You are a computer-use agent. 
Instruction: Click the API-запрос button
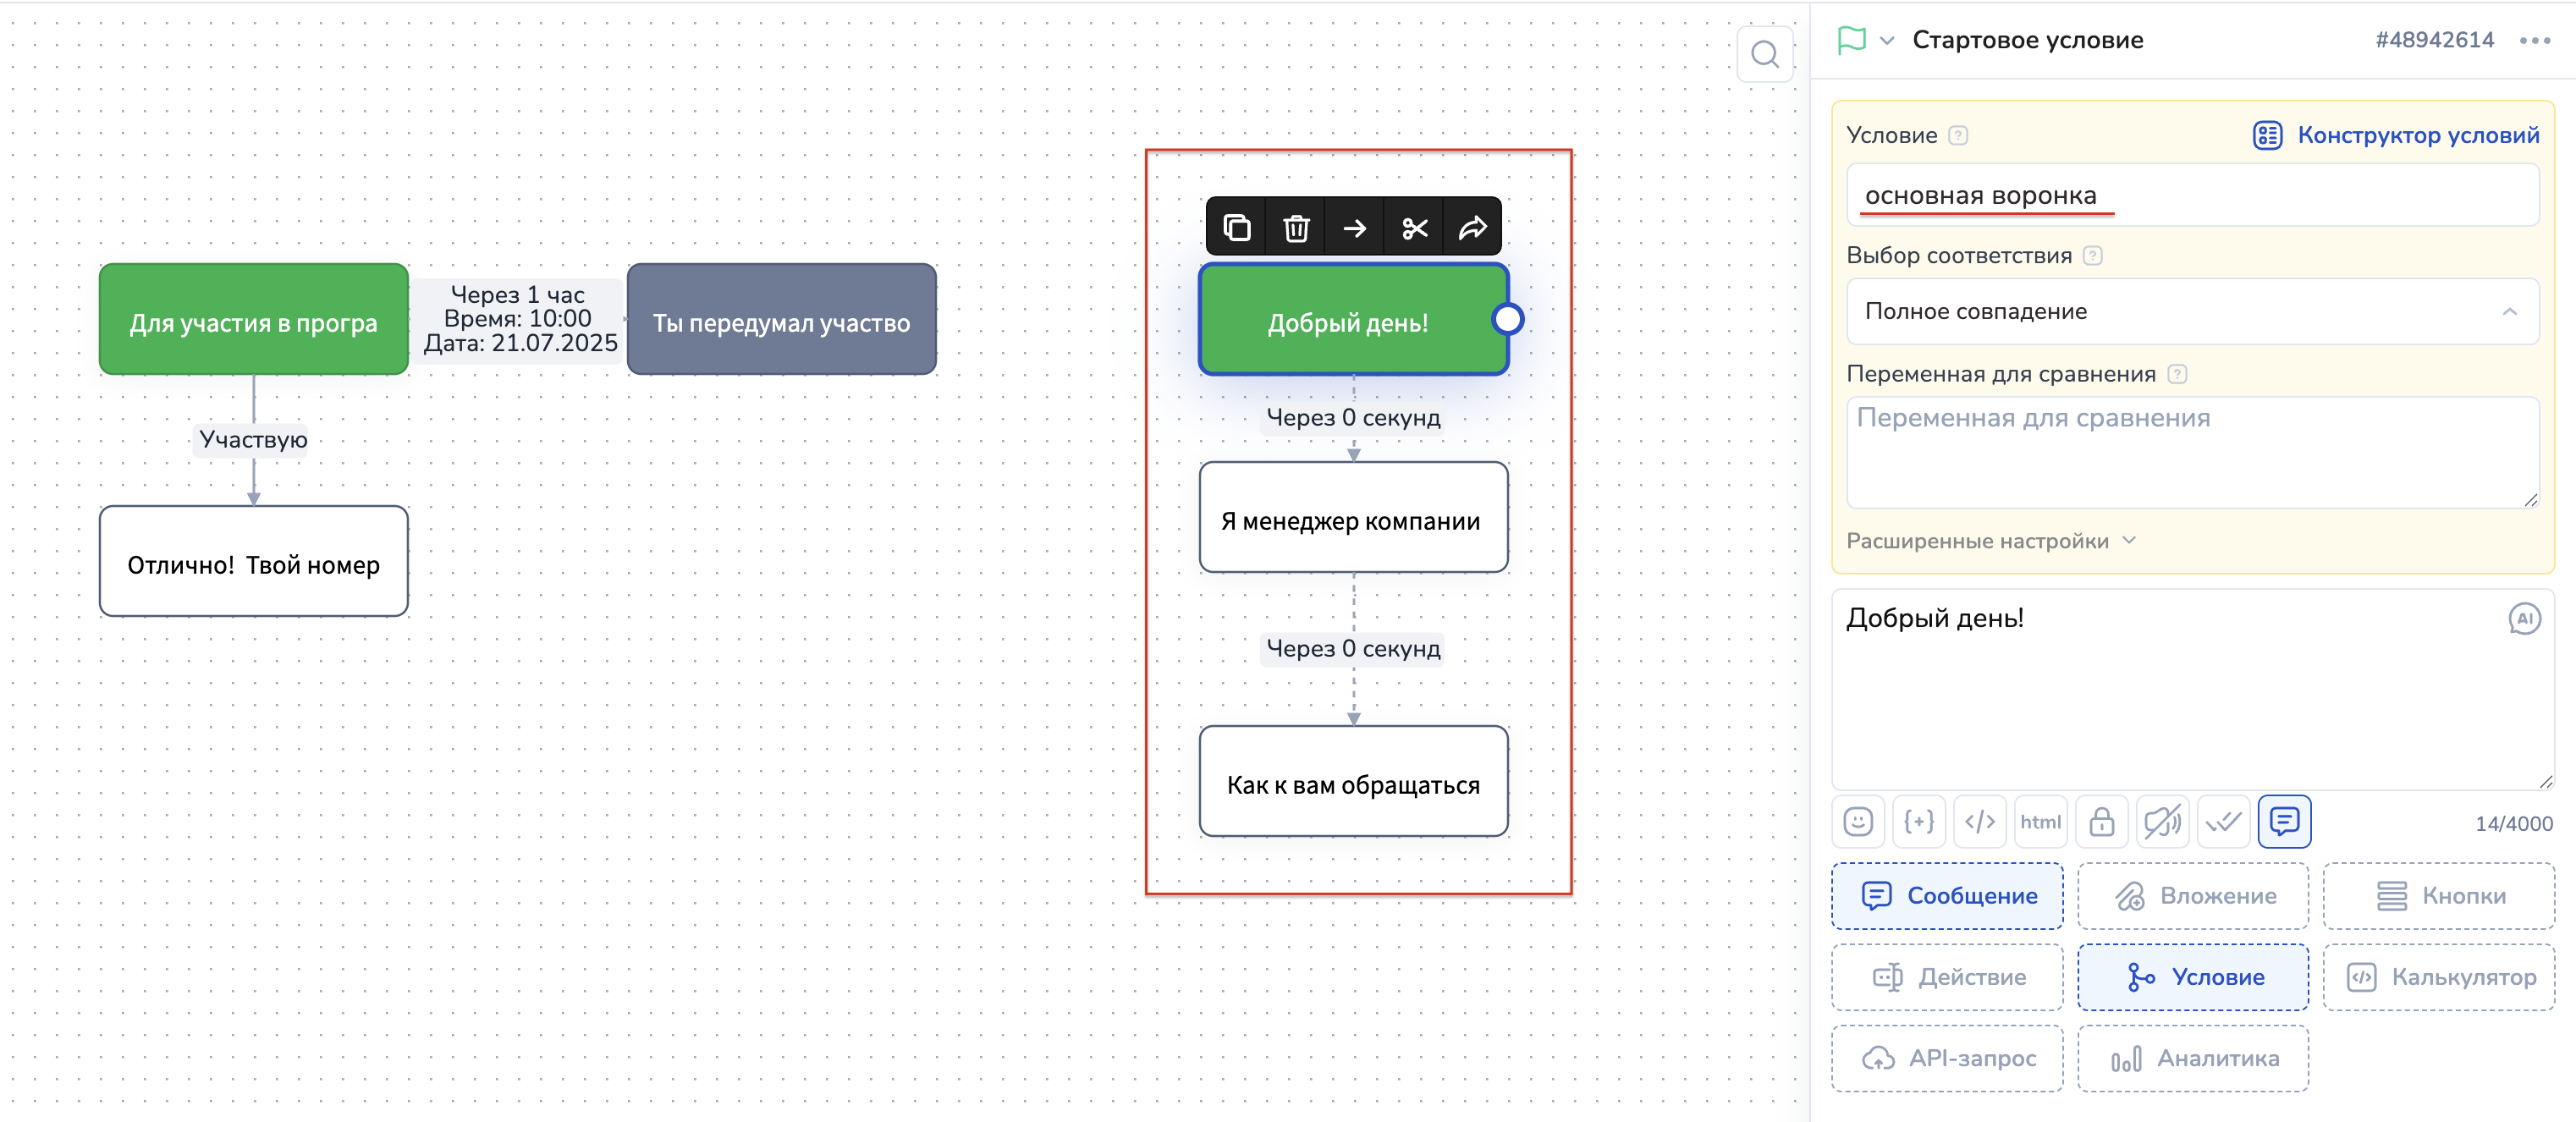pyautogui.click(x=1947, y=1058)
